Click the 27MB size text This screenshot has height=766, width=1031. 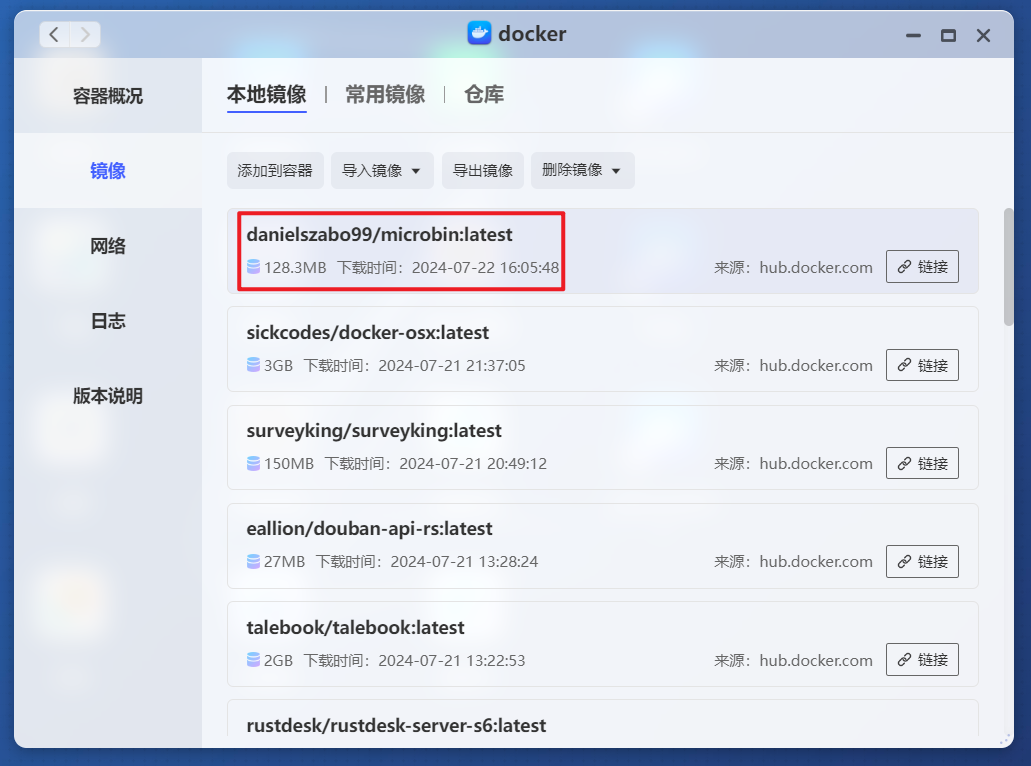click(284, 562)
